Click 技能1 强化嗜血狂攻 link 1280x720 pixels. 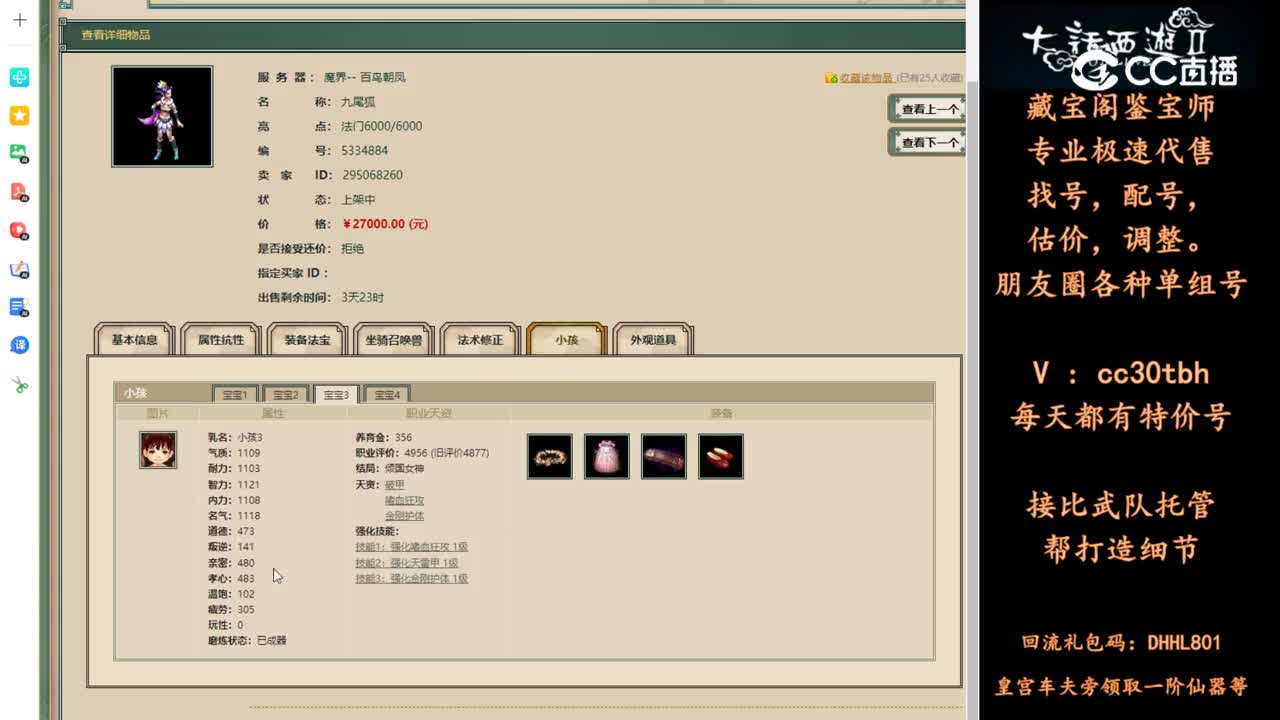point(412,547)
